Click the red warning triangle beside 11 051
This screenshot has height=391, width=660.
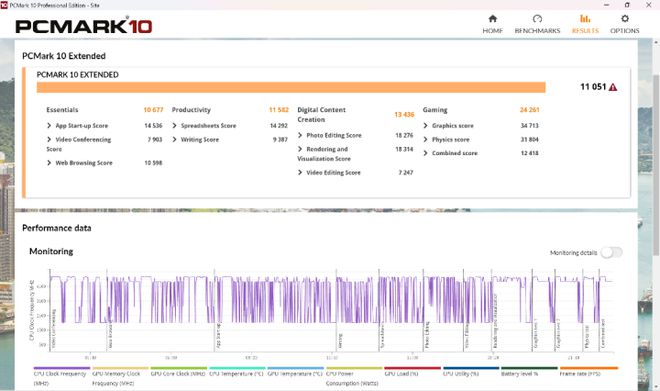coord(613,87)
